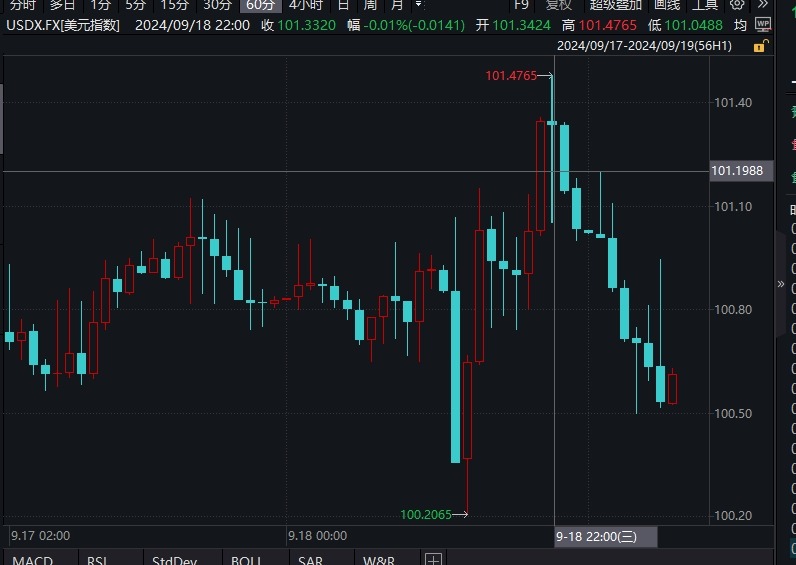The height and width of the screenshot is (565, 796).
Task: Show the MACD indicator tab
Action: [x=32, y=560]
